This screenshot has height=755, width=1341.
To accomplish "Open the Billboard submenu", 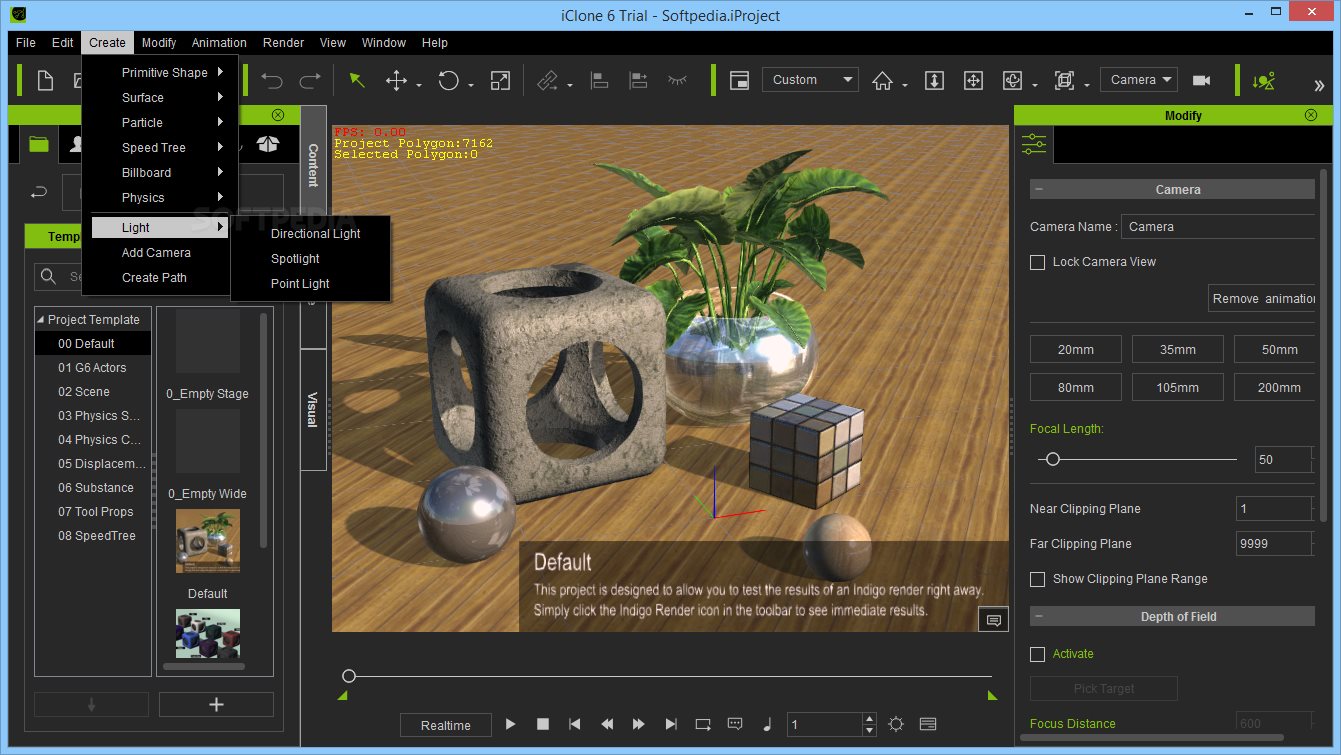I will pos(160,173).
